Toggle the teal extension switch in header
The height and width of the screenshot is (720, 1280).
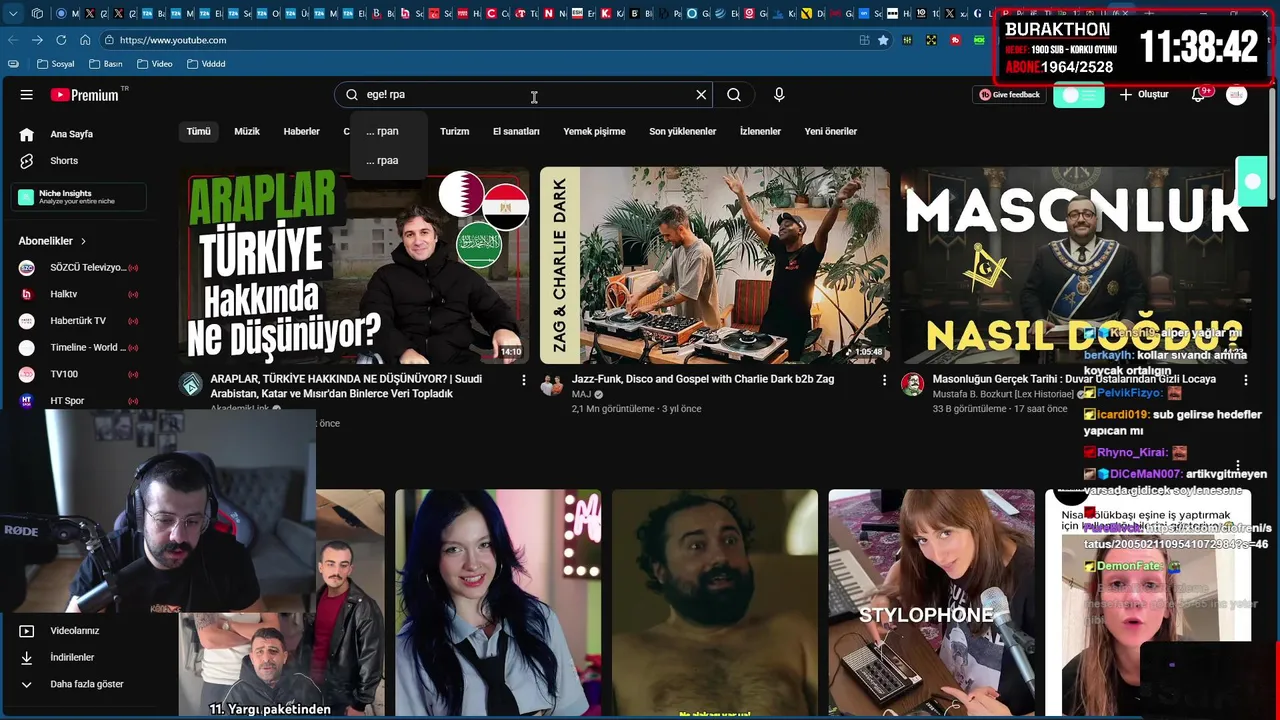1078,95
